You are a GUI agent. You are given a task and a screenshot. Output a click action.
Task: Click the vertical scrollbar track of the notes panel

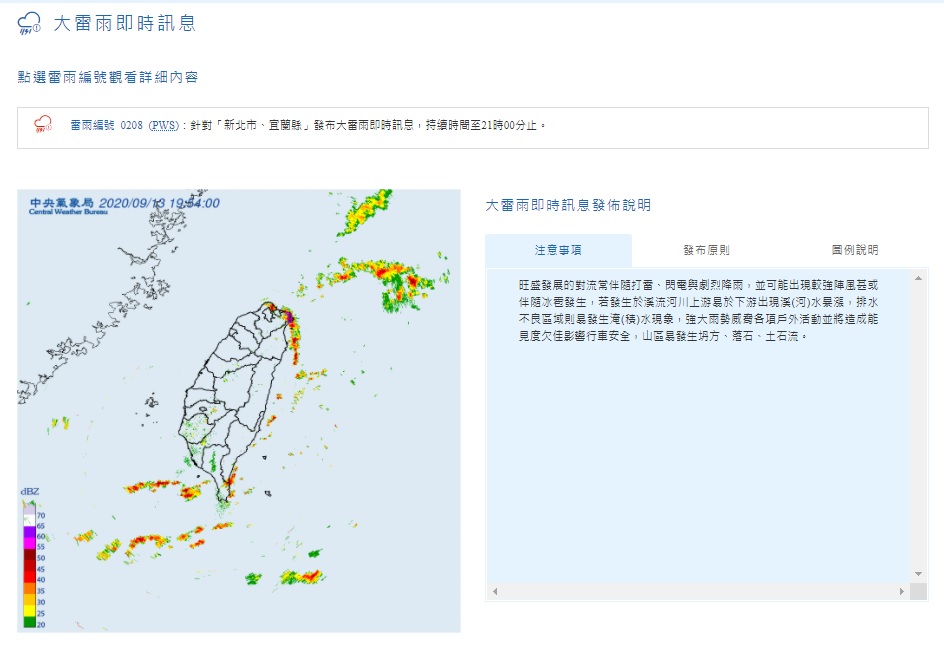(x=918, y=420)
